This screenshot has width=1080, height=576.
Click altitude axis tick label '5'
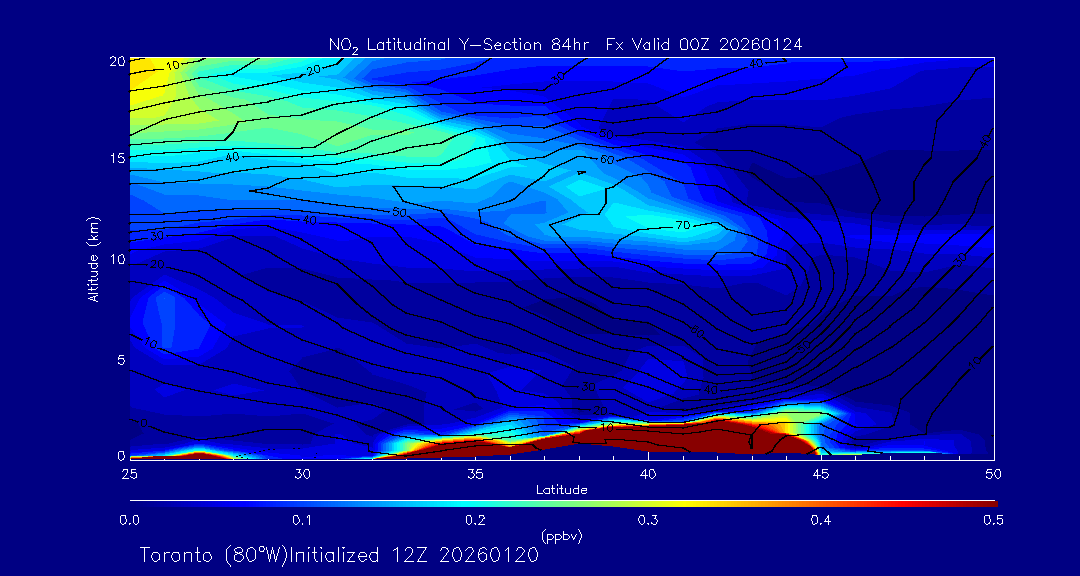[x=121, y=360]
